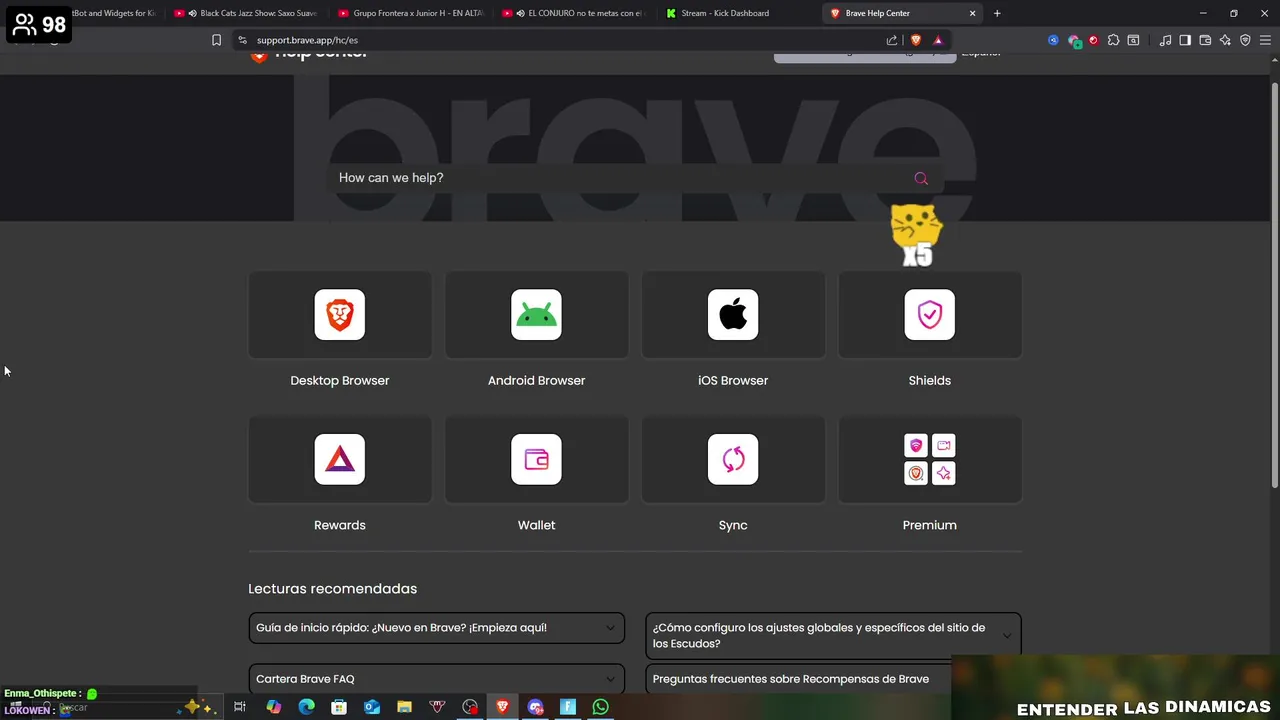This screenshot has width=1280, height=720.
Task: Click the Rewards label
Action: pos(340,525)
